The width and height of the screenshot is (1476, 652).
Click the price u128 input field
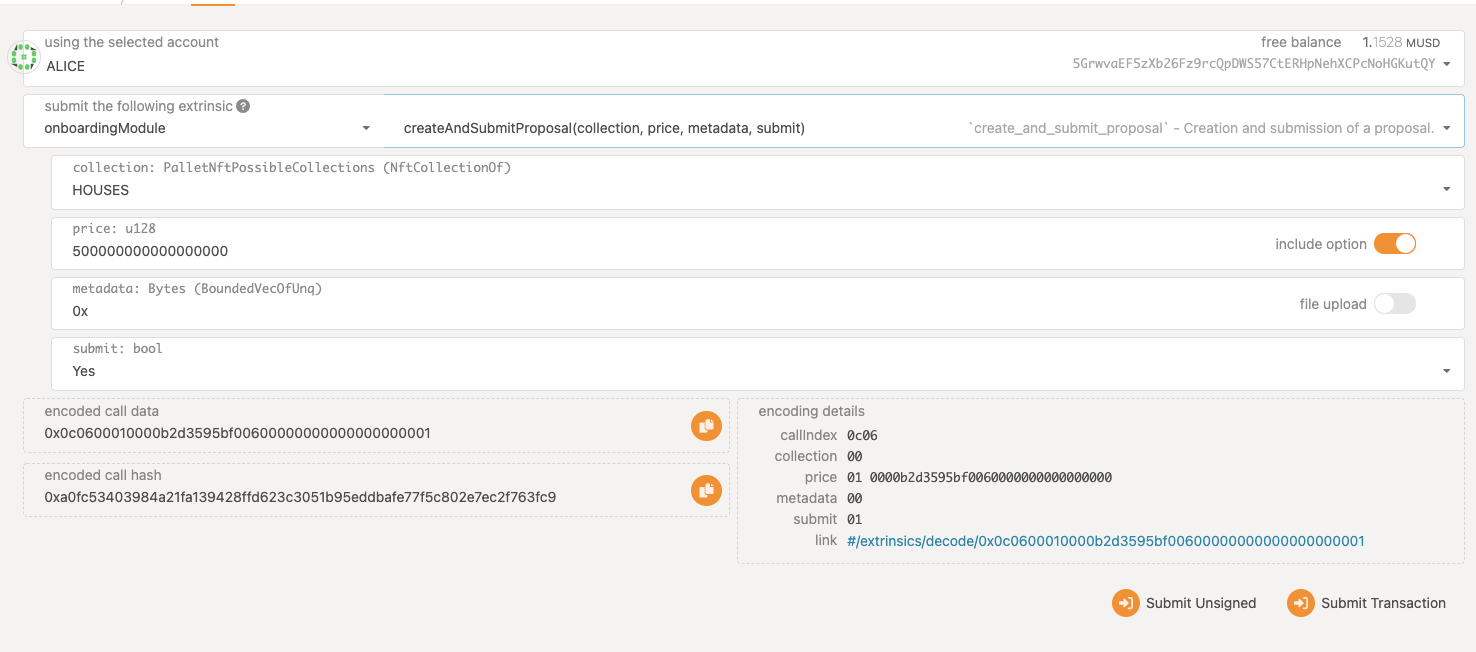[x=400, y=250]
